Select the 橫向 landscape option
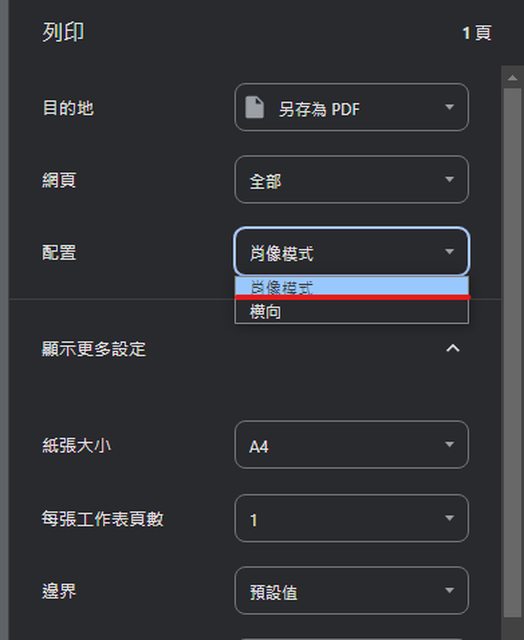The height and width of the screenshot is (640, 524). [351, 312]
